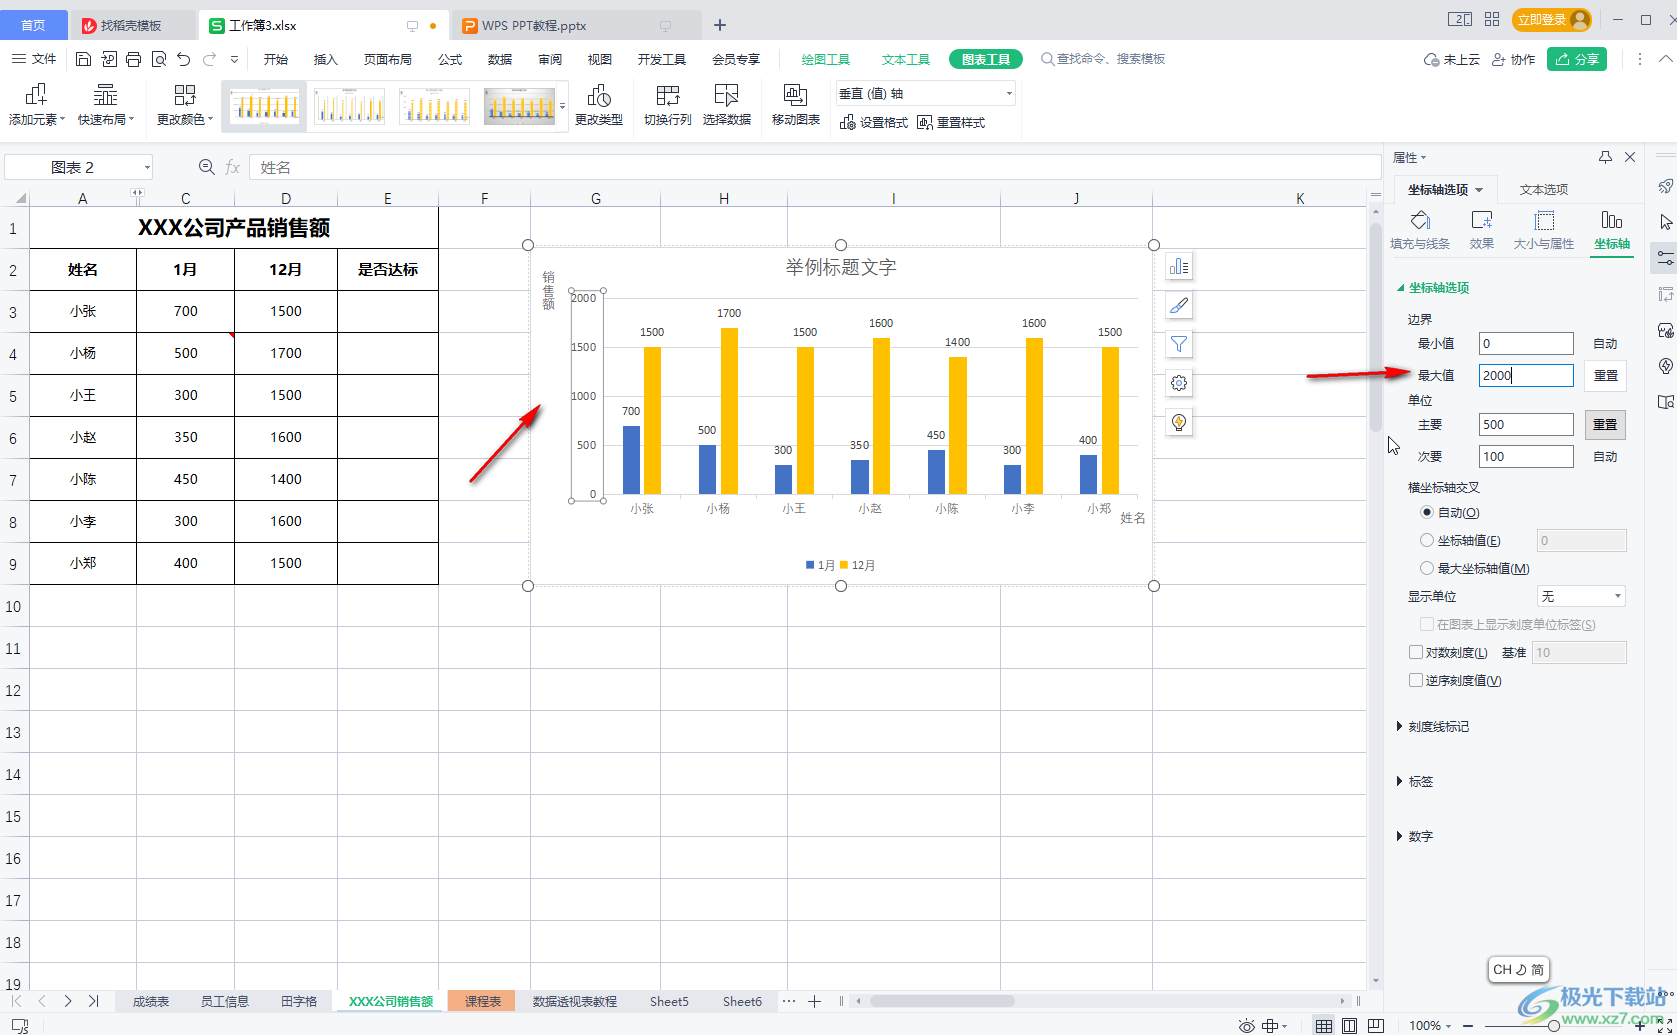Click 协作 (Collaborate) button
Image resolution: width=1677 pixels, height=1035 pixels.
(x=1513, y=59)
